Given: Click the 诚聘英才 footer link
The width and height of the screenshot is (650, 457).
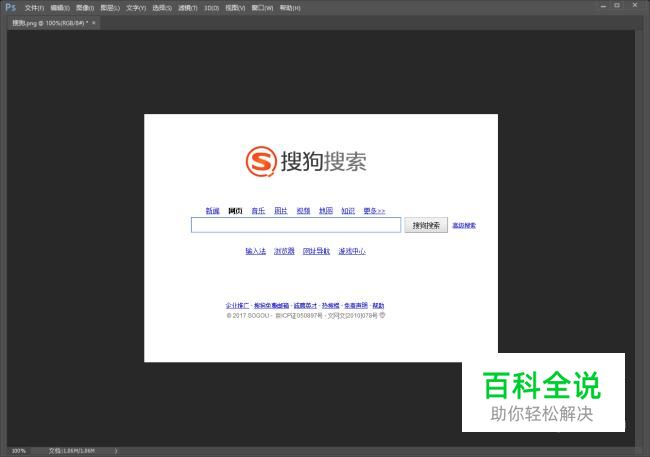Looking at the screenshot, I should tap(306, 306).
